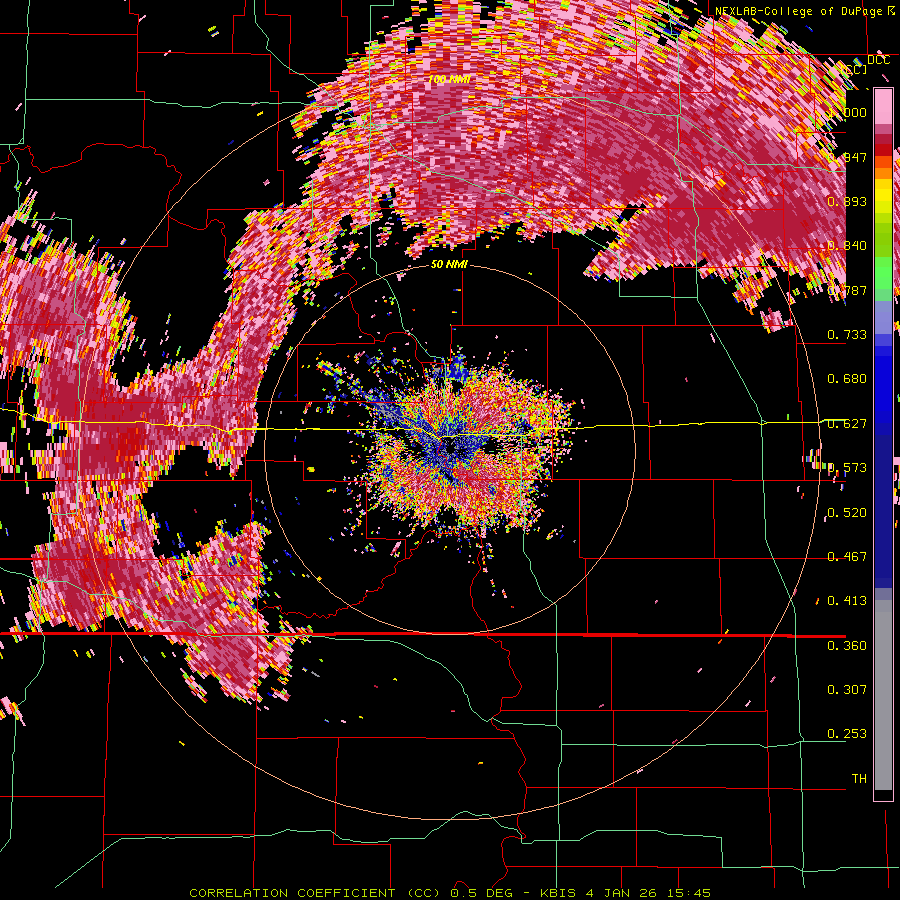Click the 0.5 DEG elevation text
This screenshot has width=900, height=900.
click(482, 893)
